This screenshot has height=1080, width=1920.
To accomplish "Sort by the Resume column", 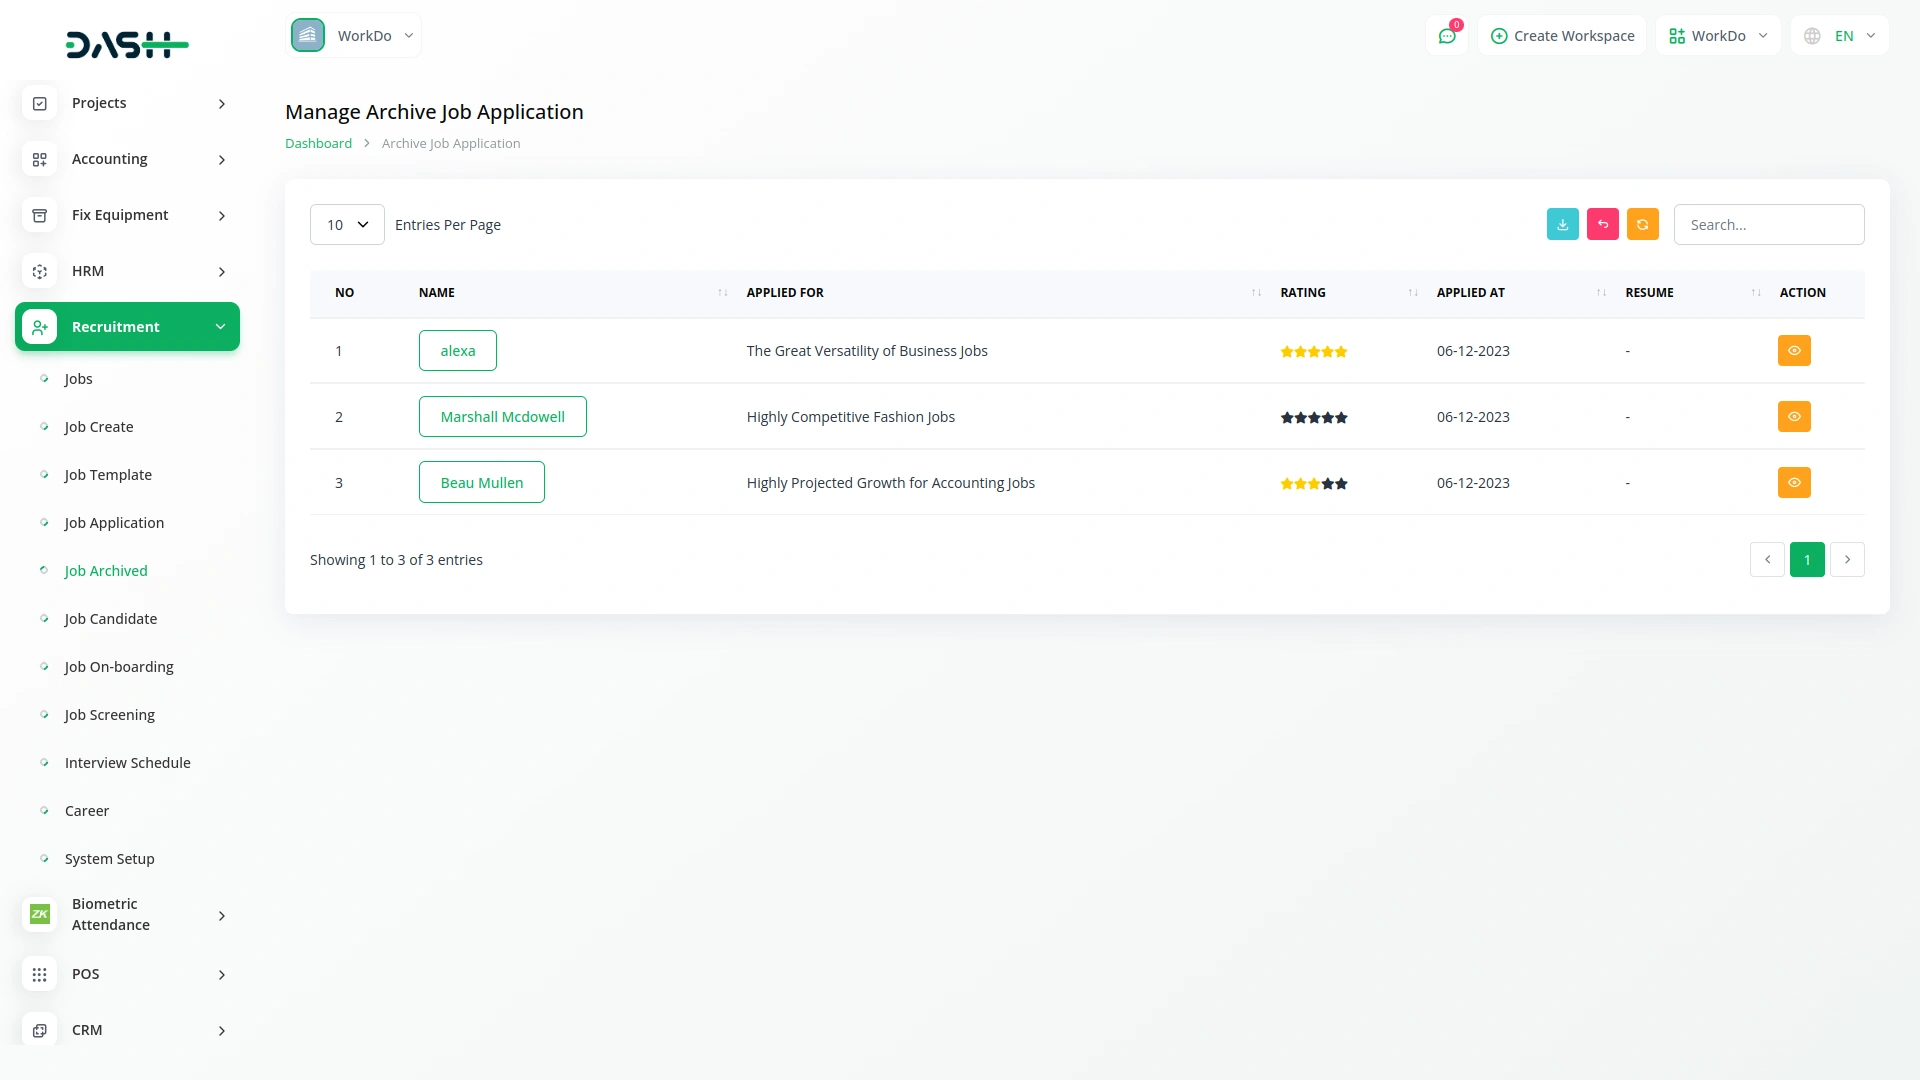I will pyautogui.click(x=1756, y=293).
